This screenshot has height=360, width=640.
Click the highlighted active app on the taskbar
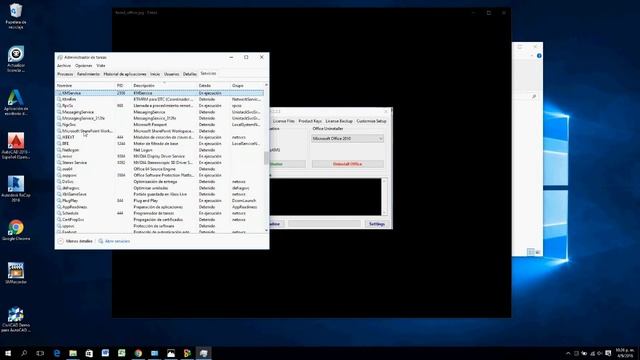click(x=204, y=353)
